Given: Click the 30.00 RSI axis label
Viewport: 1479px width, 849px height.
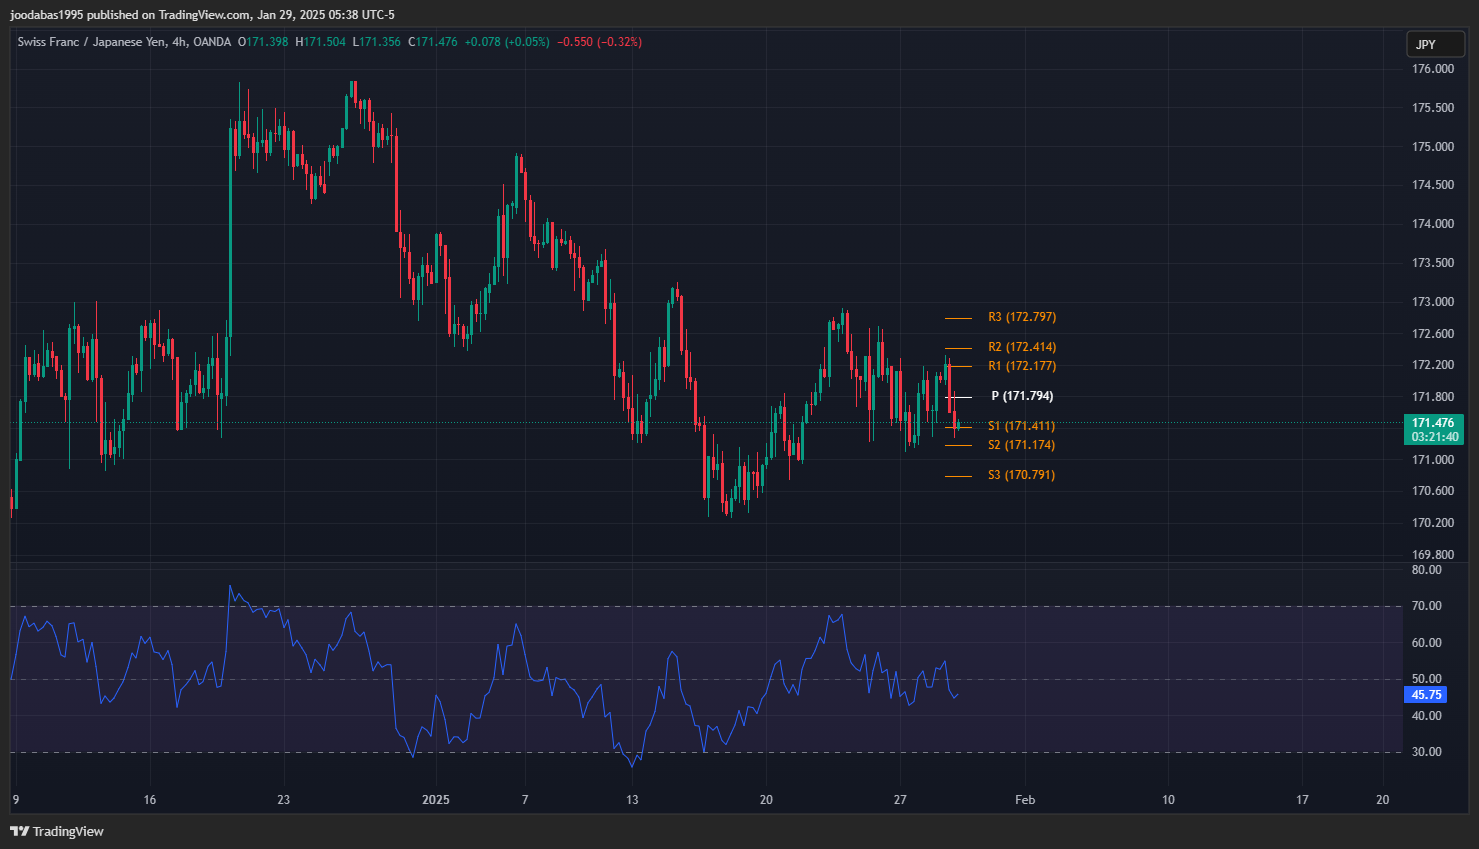Looking at the screenshot, I should pyautogui.click(x=1426, y=752).
